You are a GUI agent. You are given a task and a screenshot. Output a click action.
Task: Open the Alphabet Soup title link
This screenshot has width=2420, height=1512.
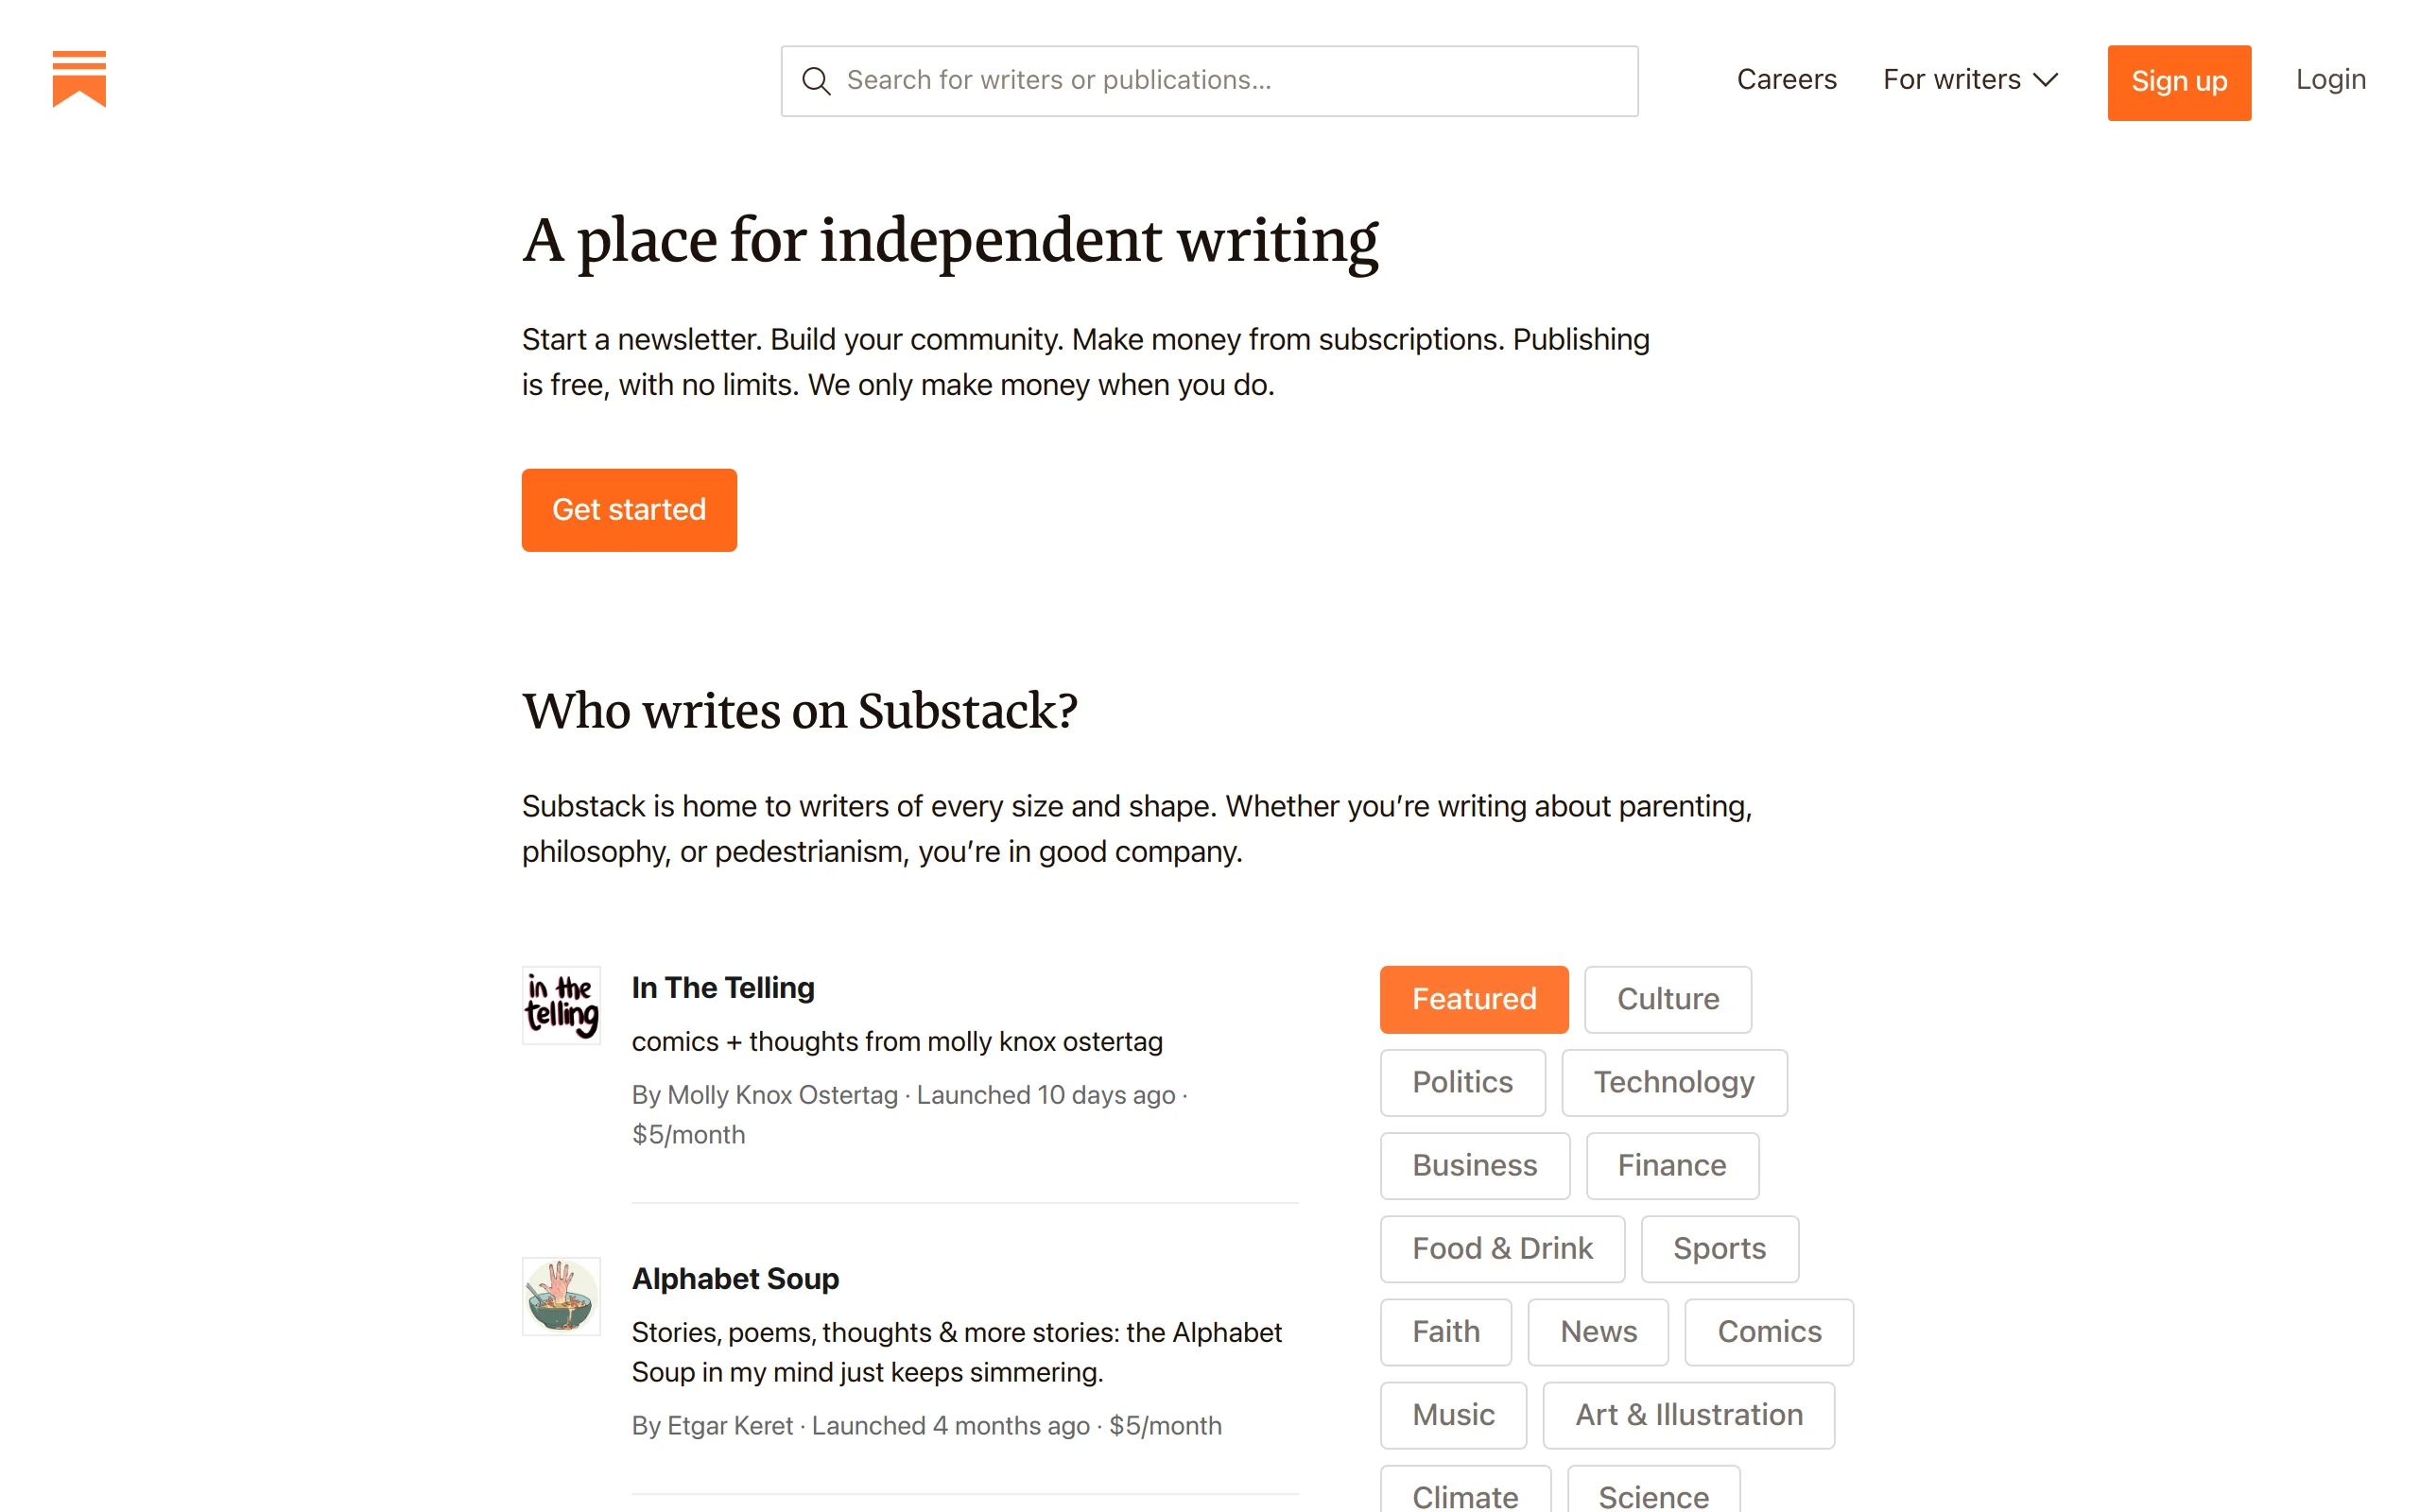pyautogui.click(x=735, y=1279)
